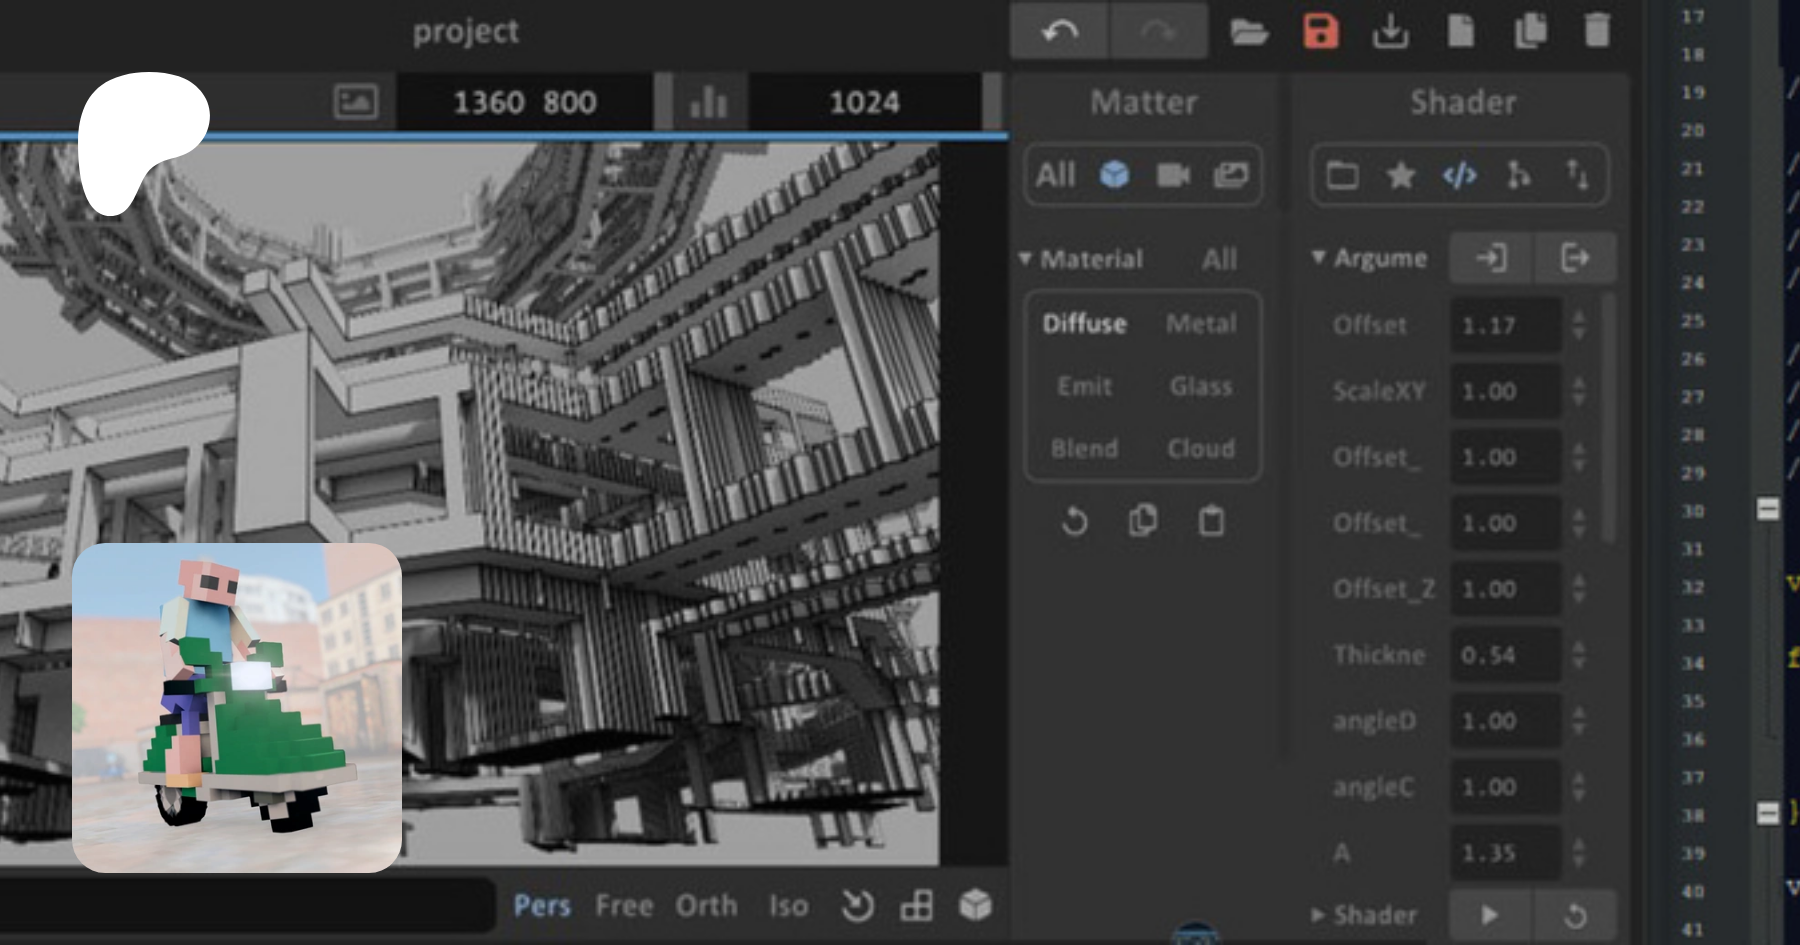This screenshot has width=1800, height=945.
Task: Open the shader code editor icon
Action: point(1459,176)
